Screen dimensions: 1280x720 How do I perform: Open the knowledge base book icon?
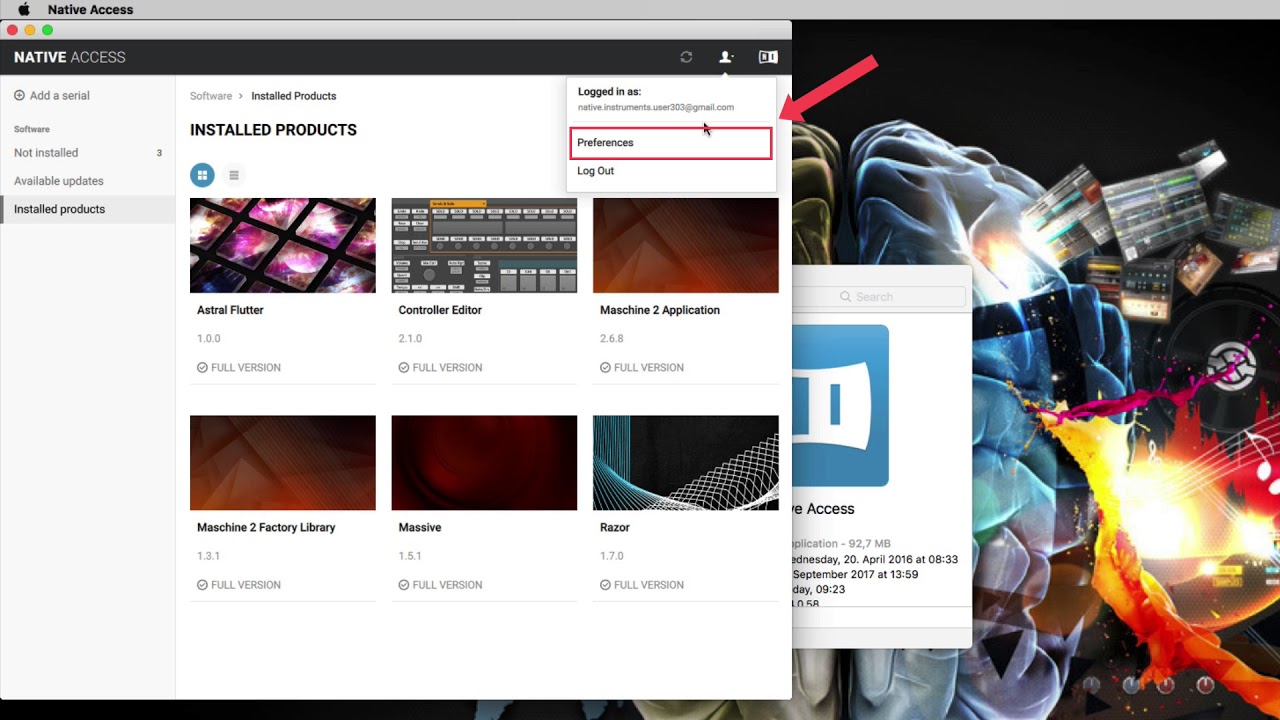pyautogui.click(x=768, y=57)
